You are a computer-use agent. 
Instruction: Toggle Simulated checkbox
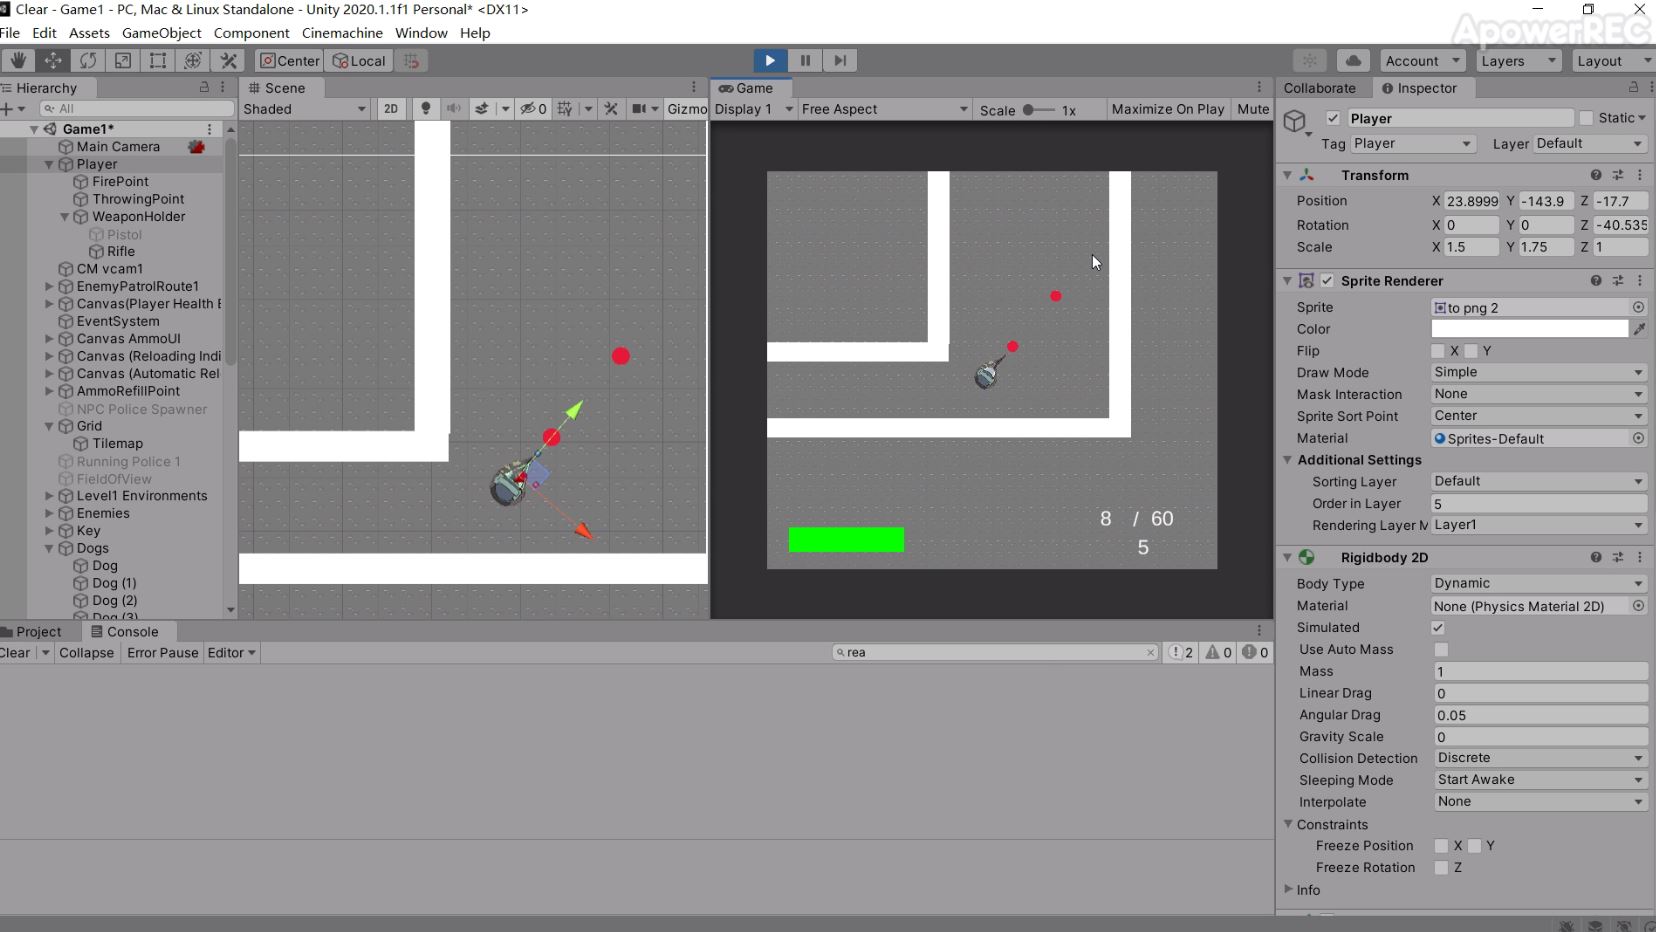(x=1438, y=628)
